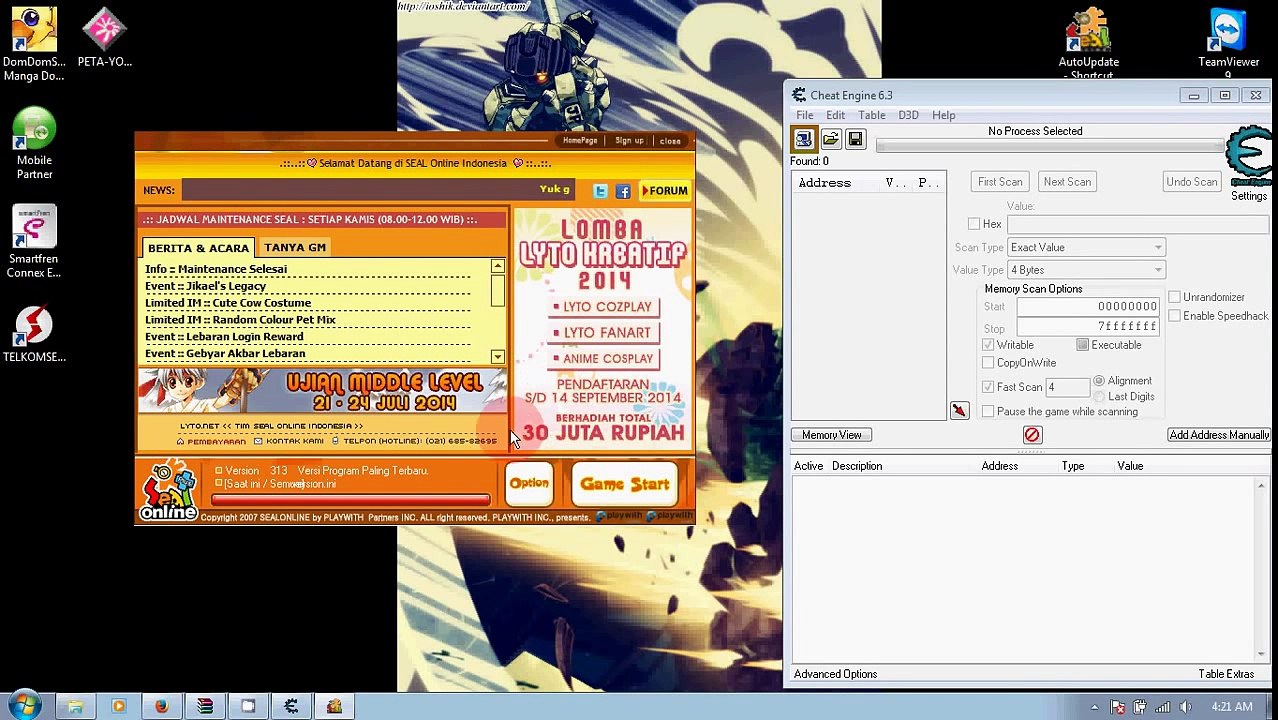Click the Cheat Engine scan progress bar
1278x720 pixels.
coord(1051,147)
